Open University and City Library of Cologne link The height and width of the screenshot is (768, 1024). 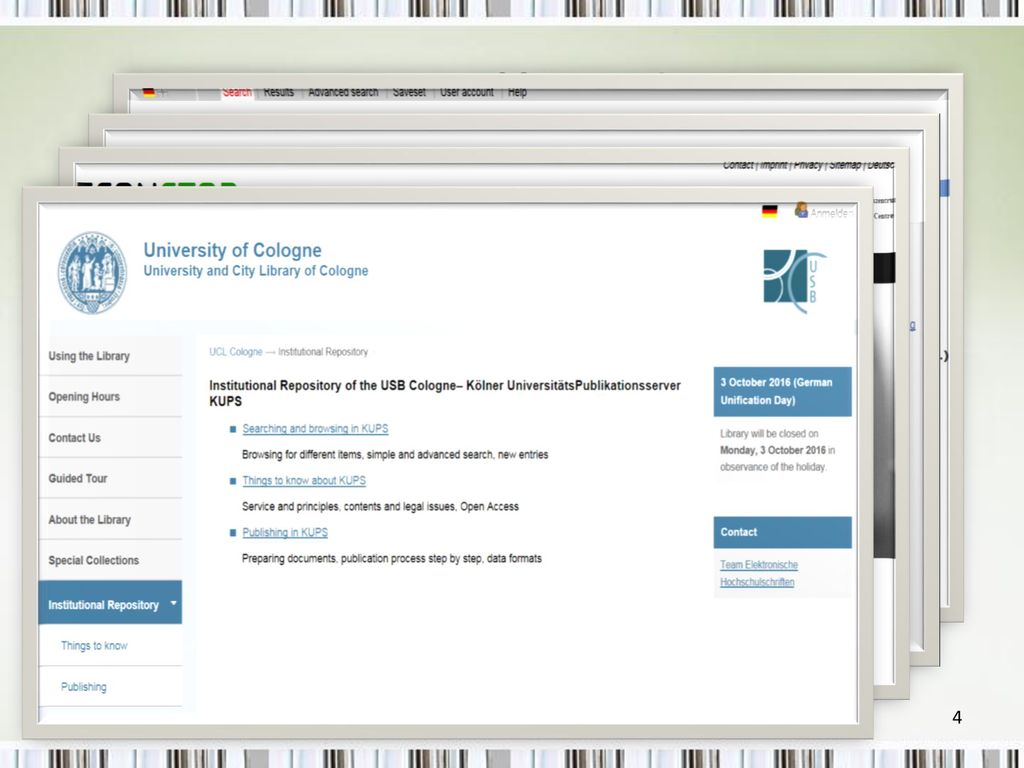click(x=255, y=271)
